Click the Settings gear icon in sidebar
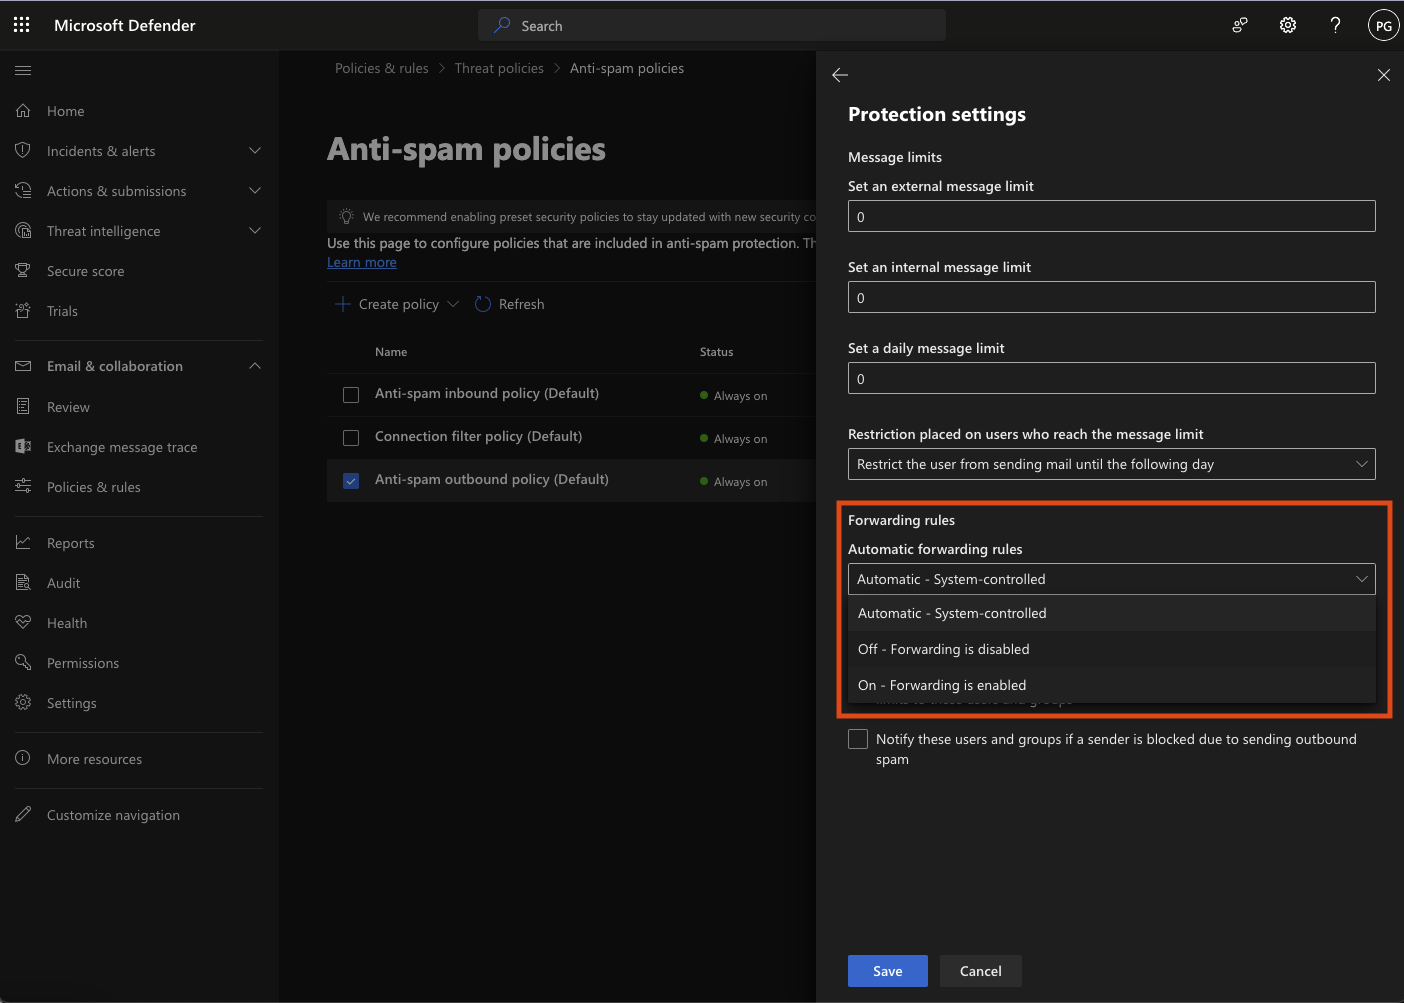Image resolution: width=1404 pixels, height=1003 pixels. (x=23, y=703)
